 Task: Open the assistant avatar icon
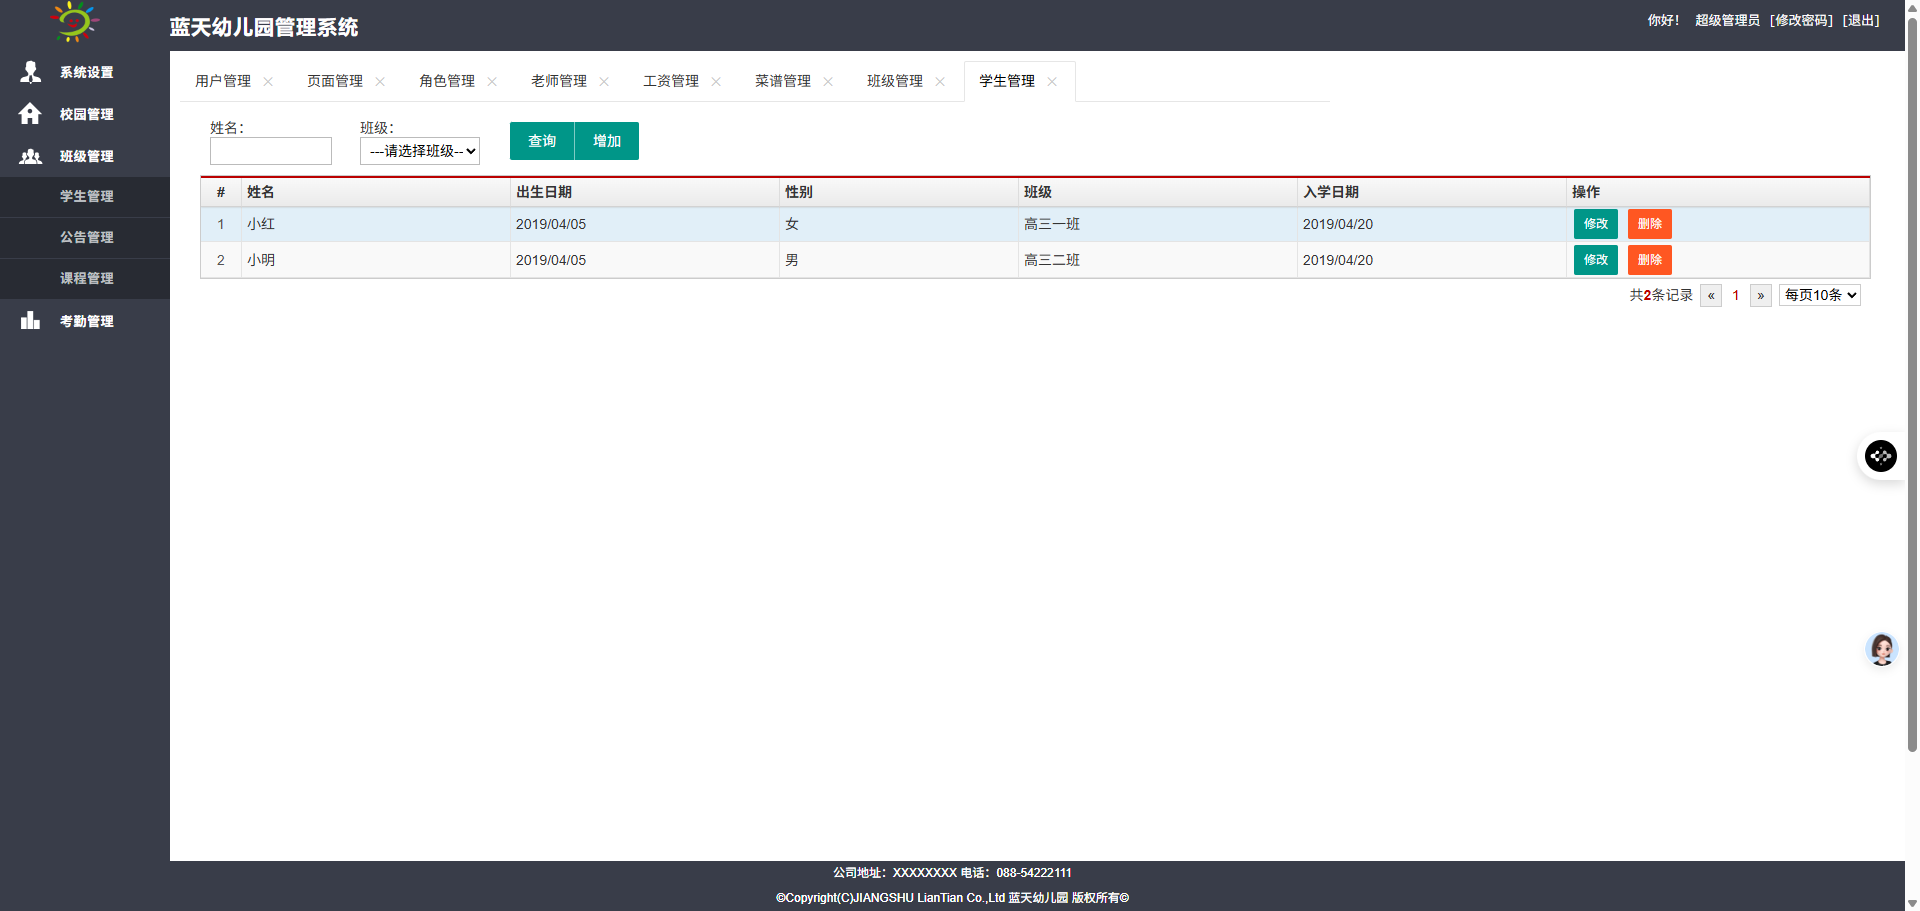pos(1881,650)
